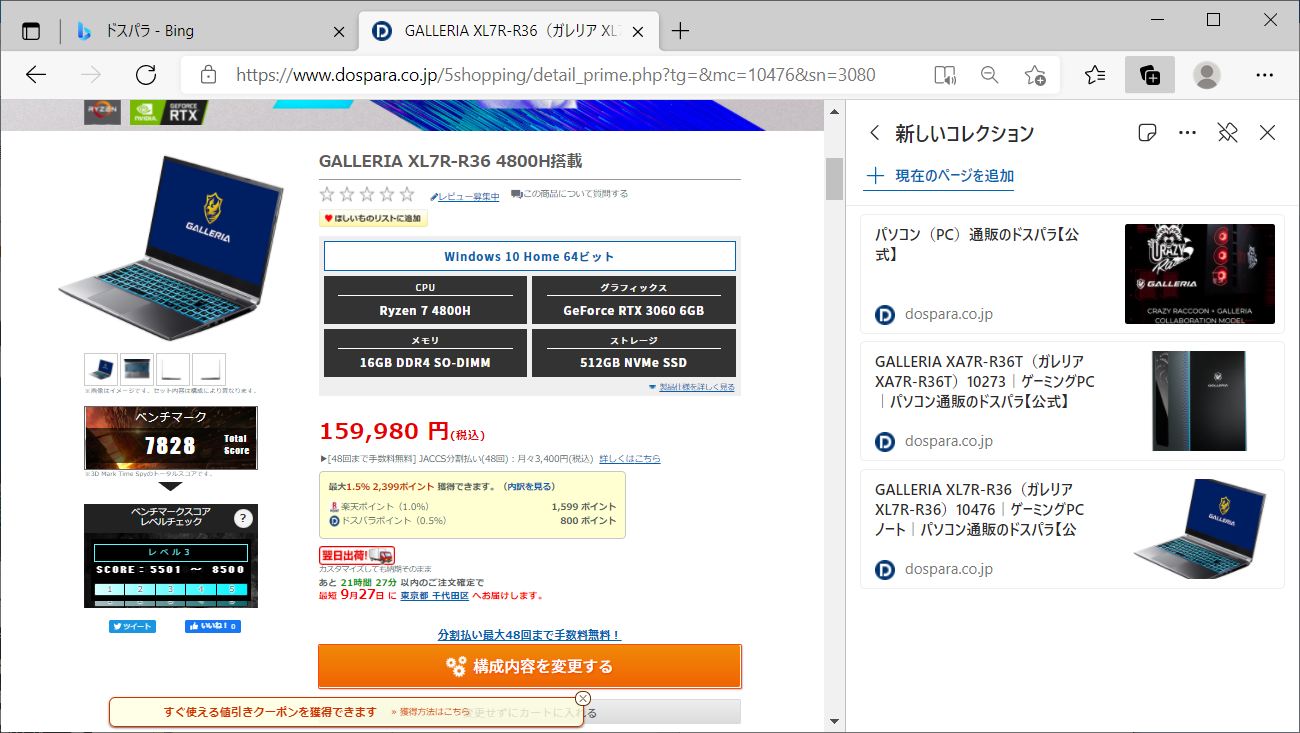Viewport: 1300px width, 733px height.
Task: Click the Windows 10 Home 64ビット box
Action: (529, 256)
